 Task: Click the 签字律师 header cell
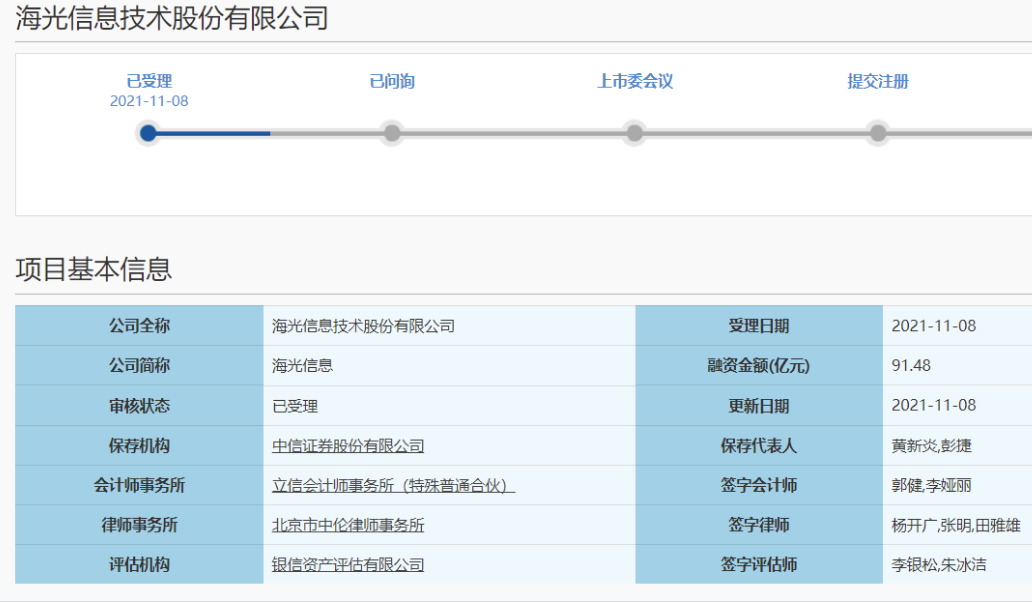tap(759, 525)
